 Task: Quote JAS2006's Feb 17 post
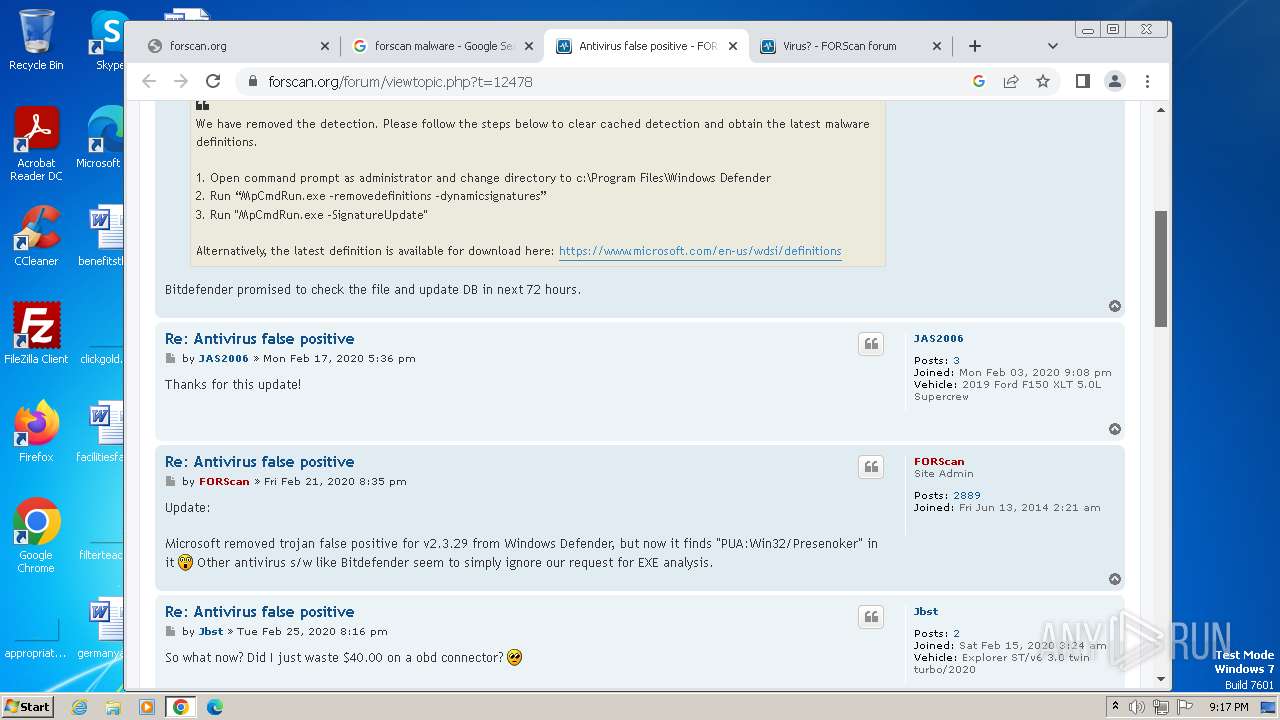(871, 344)
